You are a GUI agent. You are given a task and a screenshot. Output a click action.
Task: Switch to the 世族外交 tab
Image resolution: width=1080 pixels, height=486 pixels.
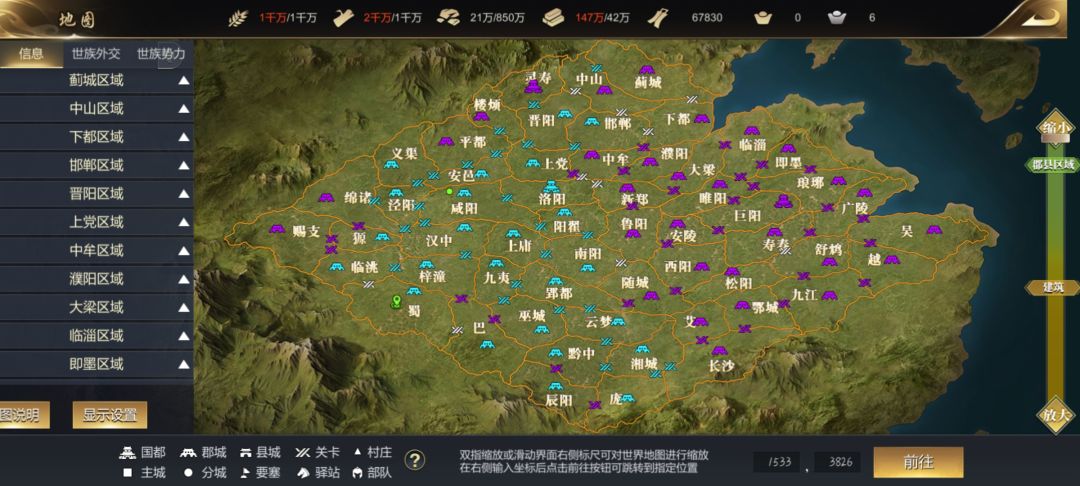click(96, 54)
